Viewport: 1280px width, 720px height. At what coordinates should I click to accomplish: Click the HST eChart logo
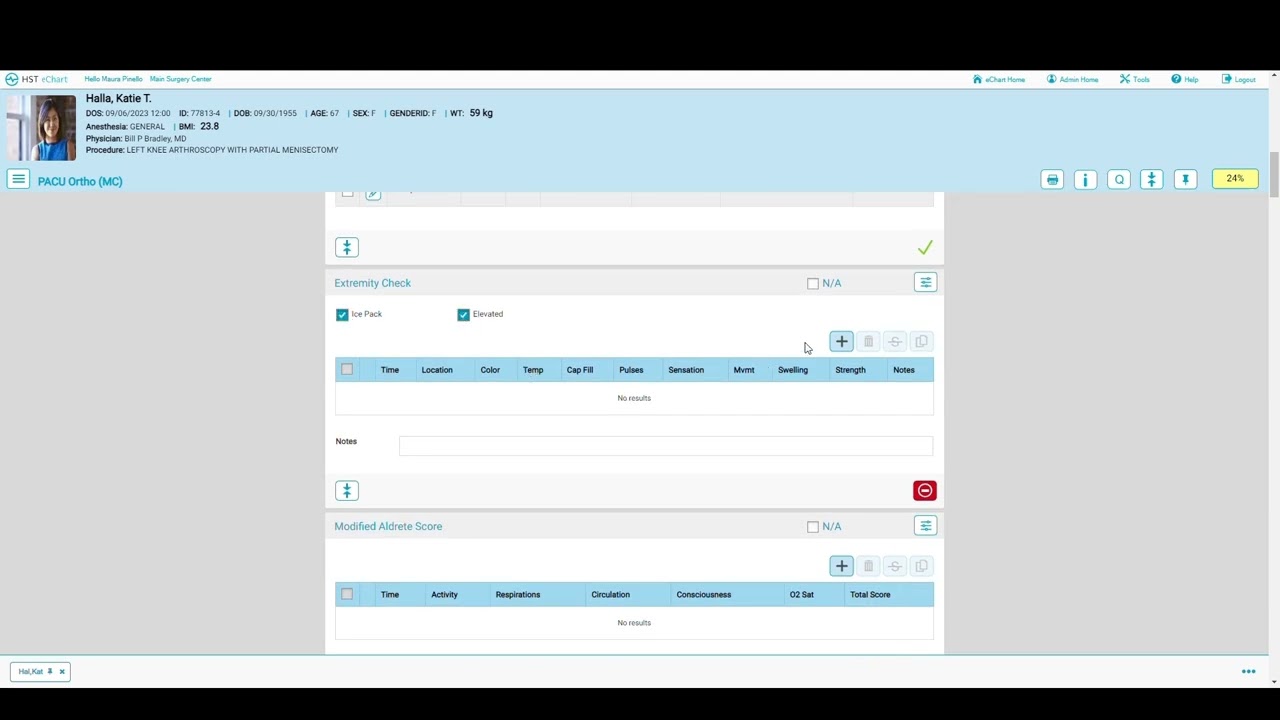[x=36, y=79]
